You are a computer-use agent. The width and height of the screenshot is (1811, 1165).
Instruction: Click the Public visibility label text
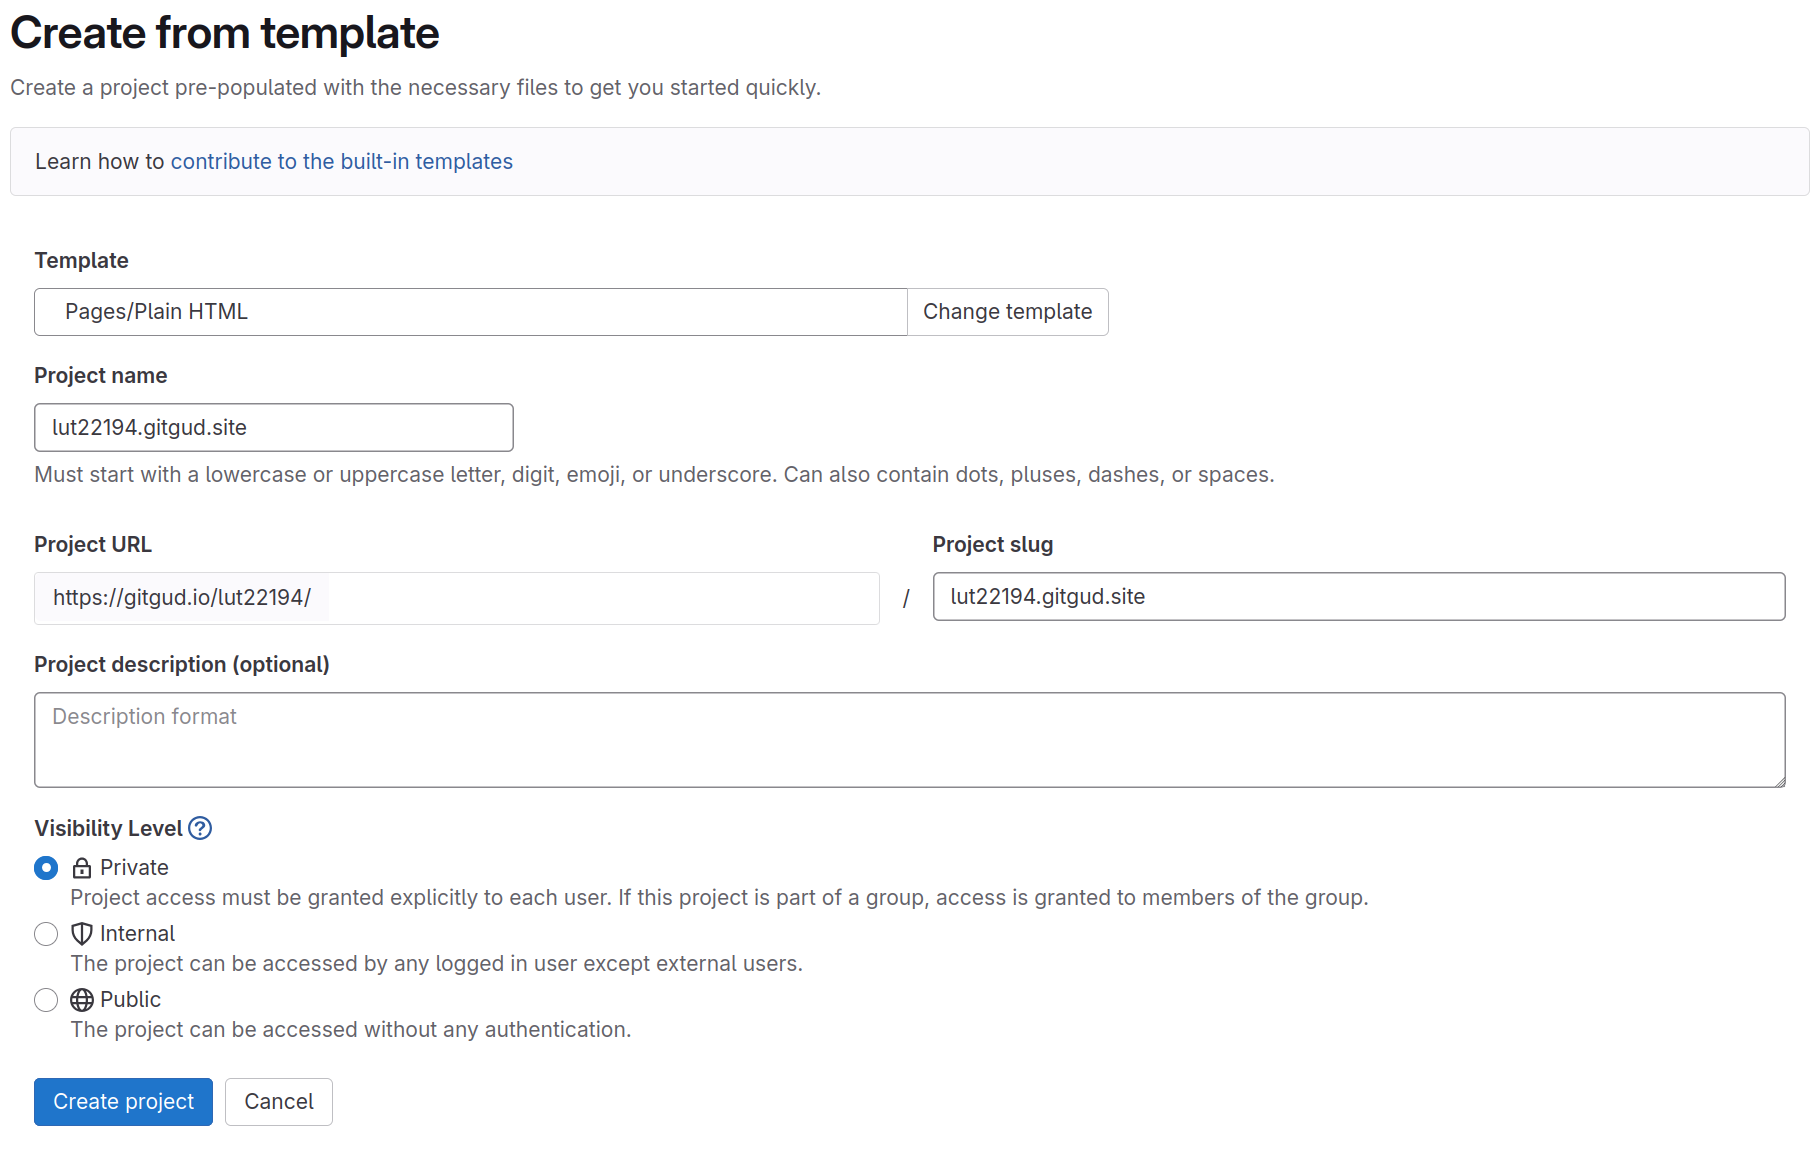tap(130, 1000)
